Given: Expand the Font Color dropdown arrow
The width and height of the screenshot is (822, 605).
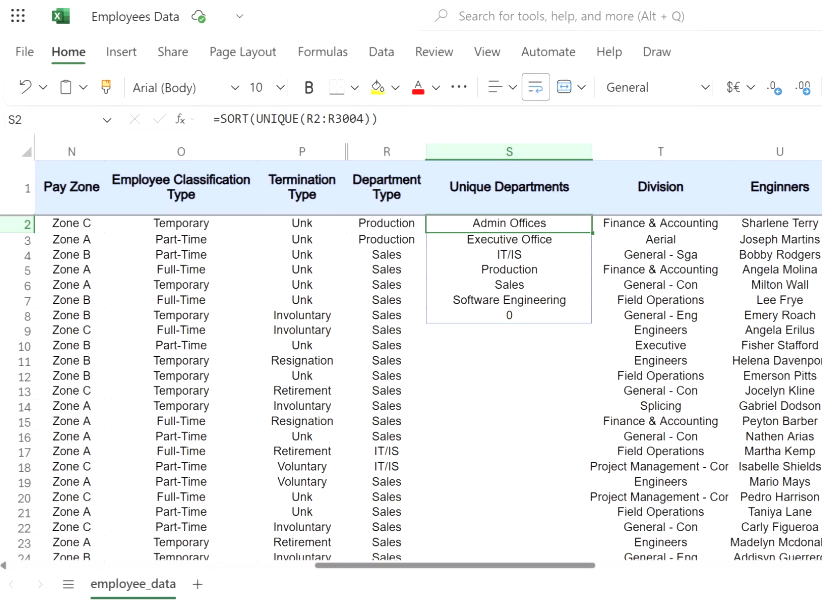Looking at the screenshot, I should coord(436,88).
